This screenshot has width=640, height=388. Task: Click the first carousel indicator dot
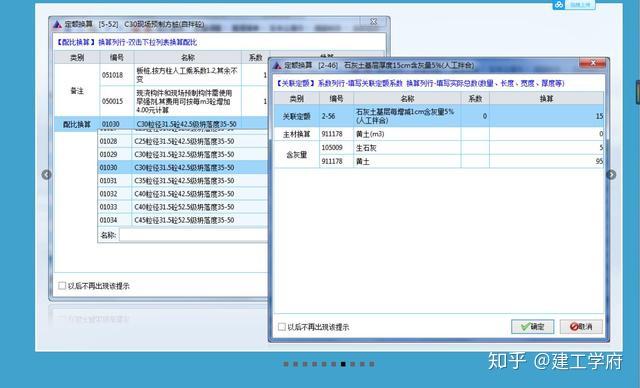286,364
